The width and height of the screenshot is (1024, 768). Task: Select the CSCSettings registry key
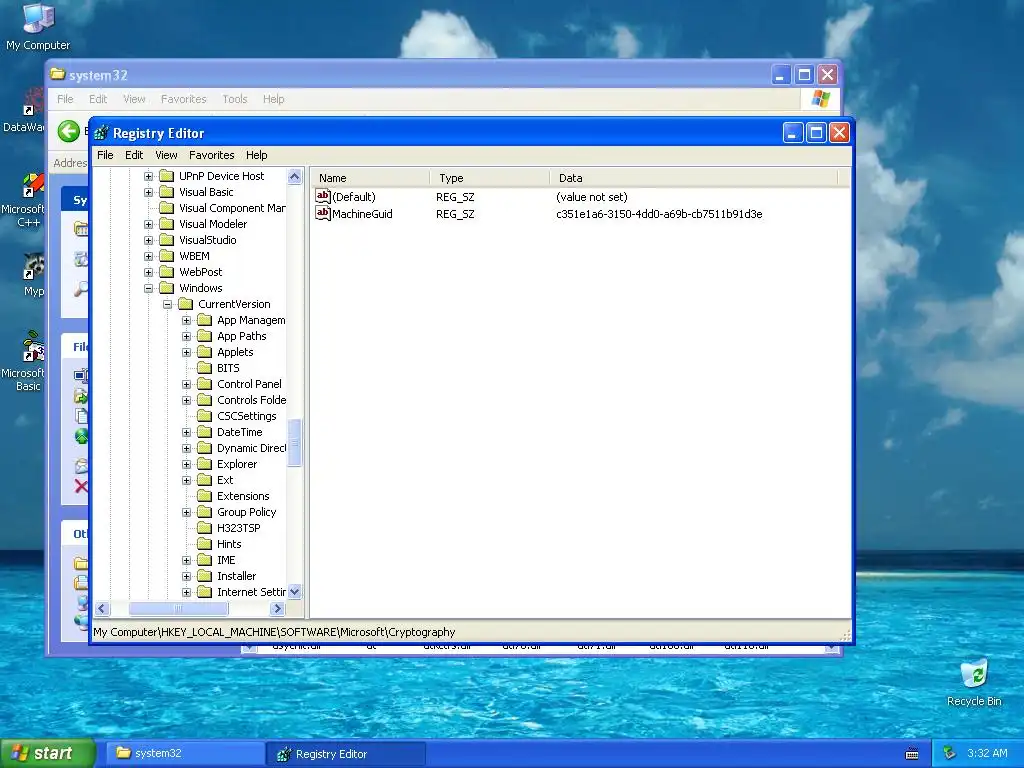point(247,416)
